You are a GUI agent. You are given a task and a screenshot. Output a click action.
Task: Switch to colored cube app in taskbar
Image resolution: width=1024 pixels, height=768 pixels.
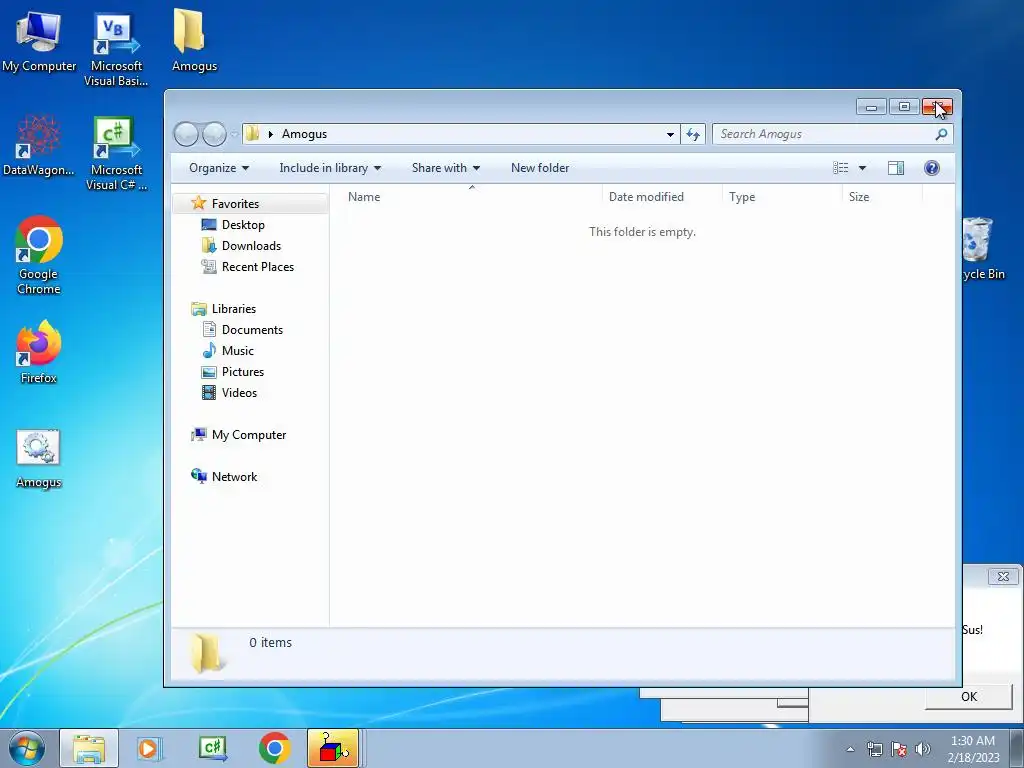click(x=333, y=748)
